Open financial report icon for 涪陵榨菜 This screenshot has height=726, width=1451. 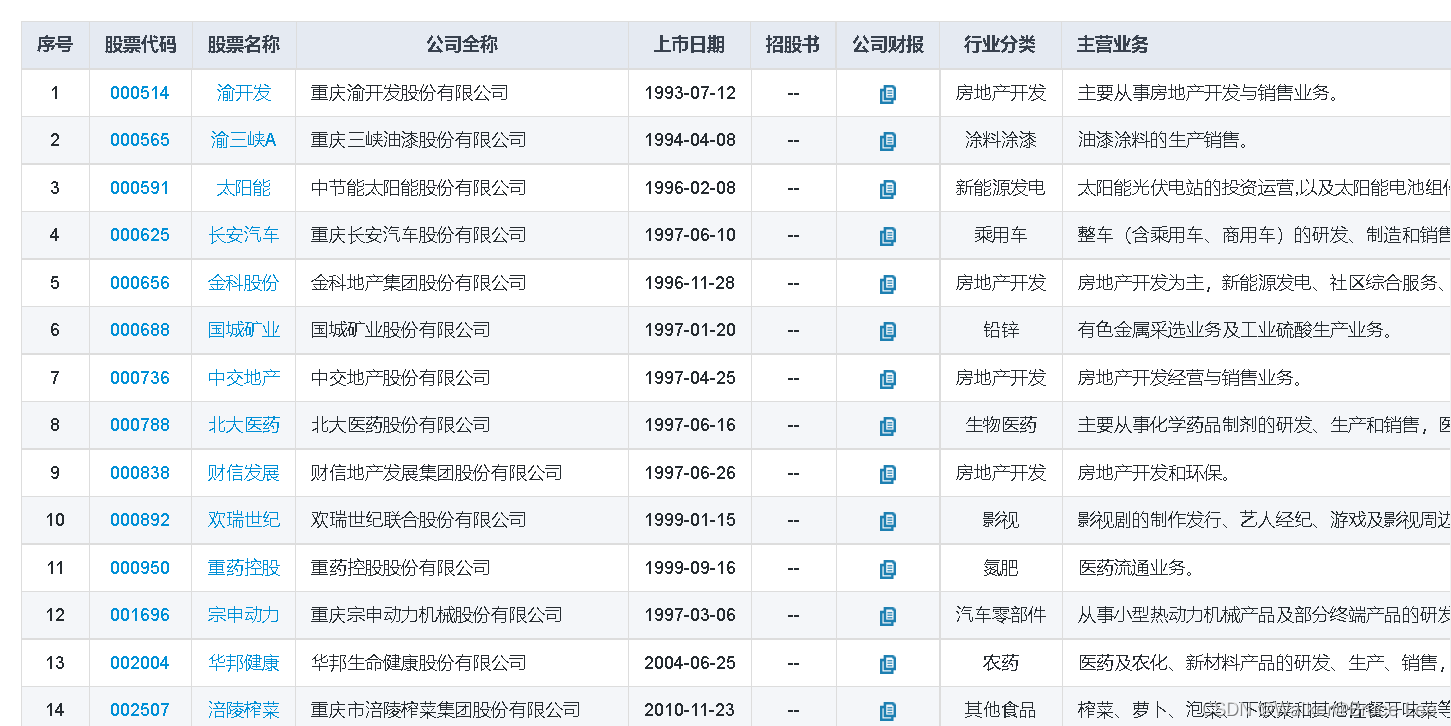point(888,711)
